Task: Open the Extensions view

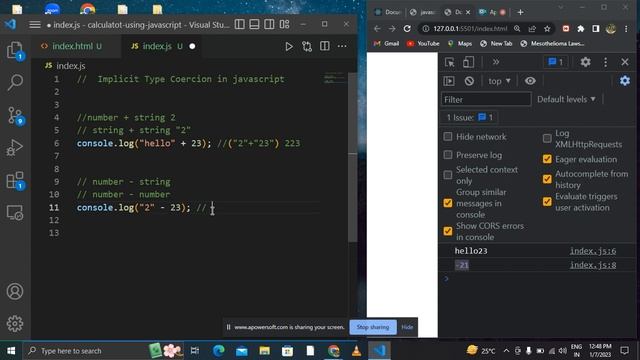Action: point(15,180)
